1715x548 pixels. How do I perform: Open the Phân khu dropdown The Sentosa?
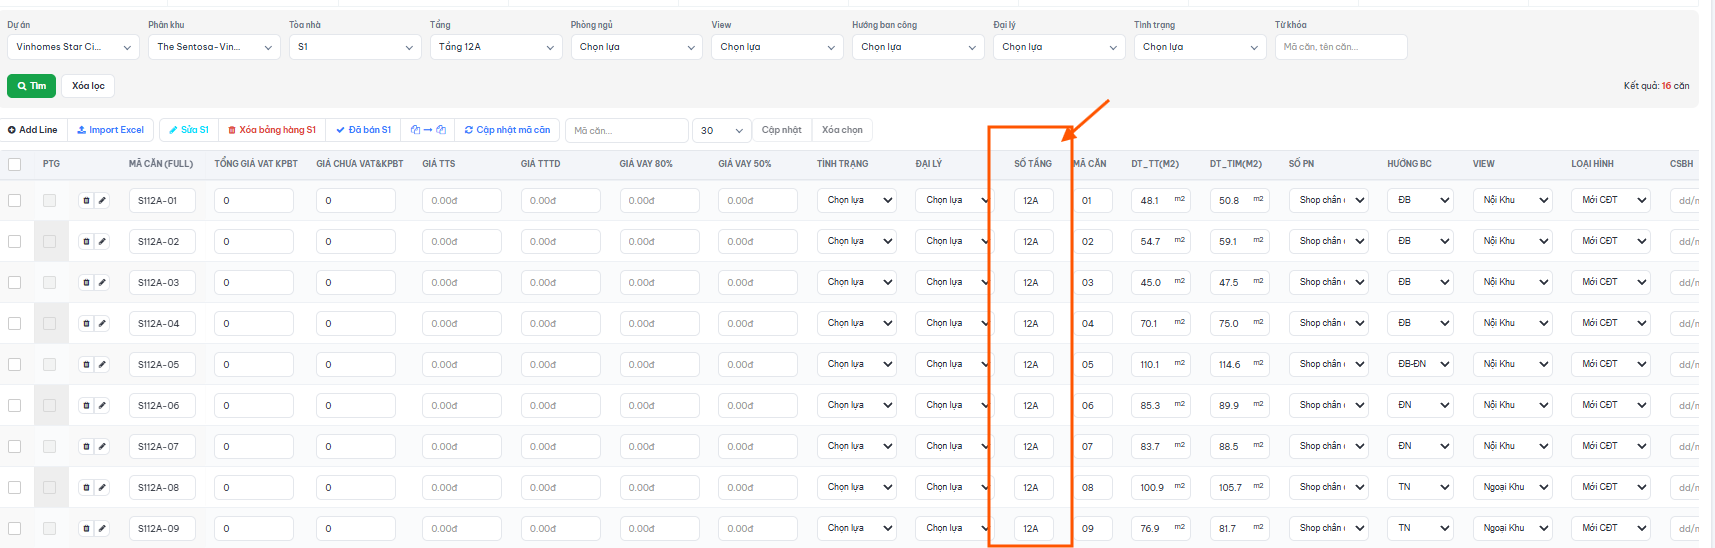(x=214, y=47)
